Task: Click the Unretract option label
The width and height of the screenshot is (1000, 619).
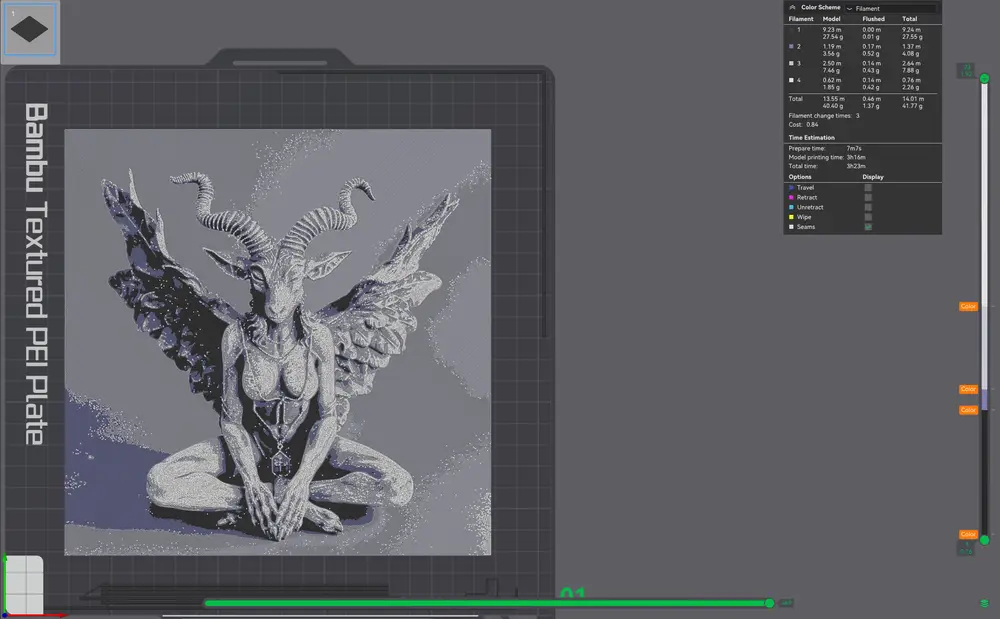Action: [810, 207]
